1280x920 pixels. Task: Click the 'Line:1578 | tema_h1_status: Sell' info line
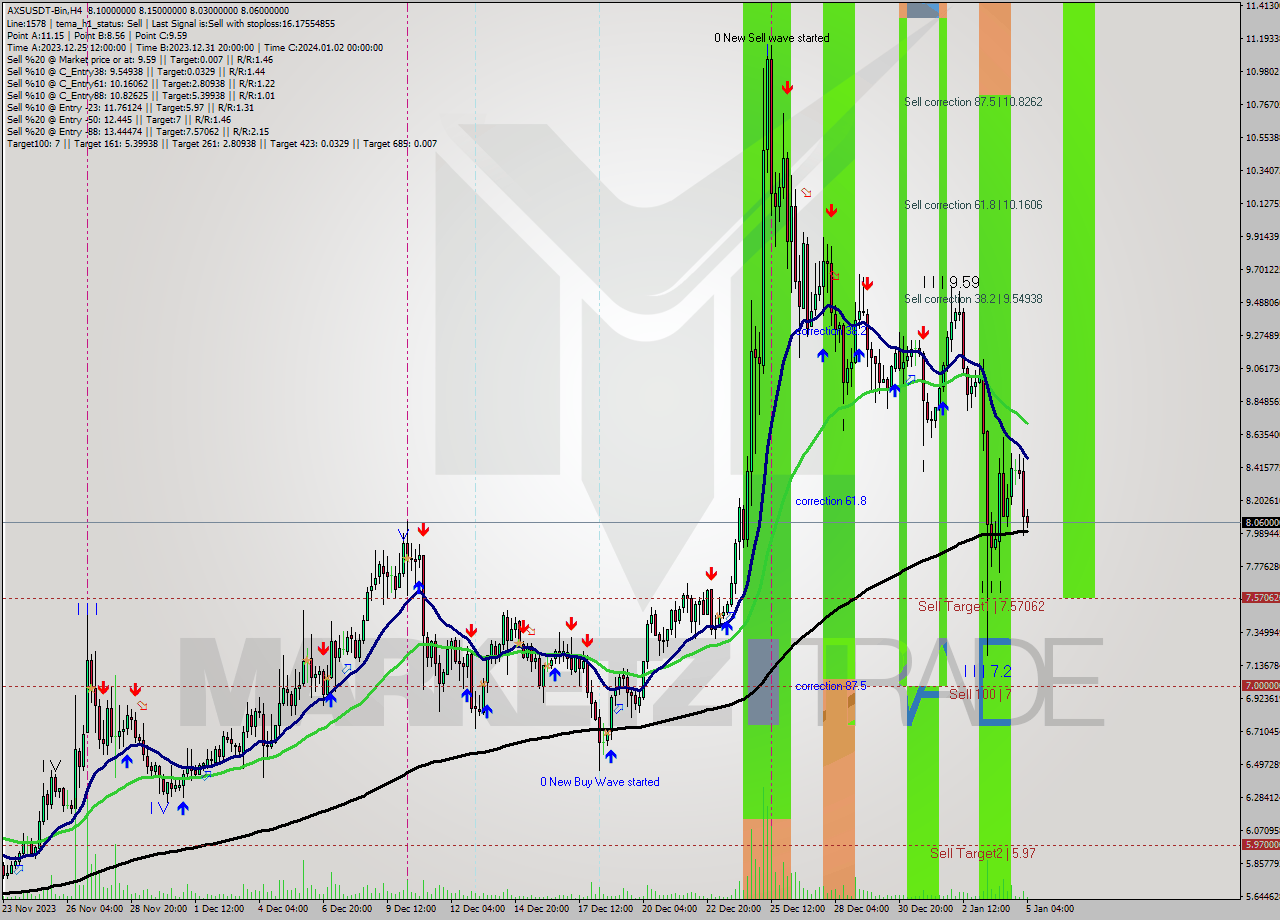(x=171, y=23)
